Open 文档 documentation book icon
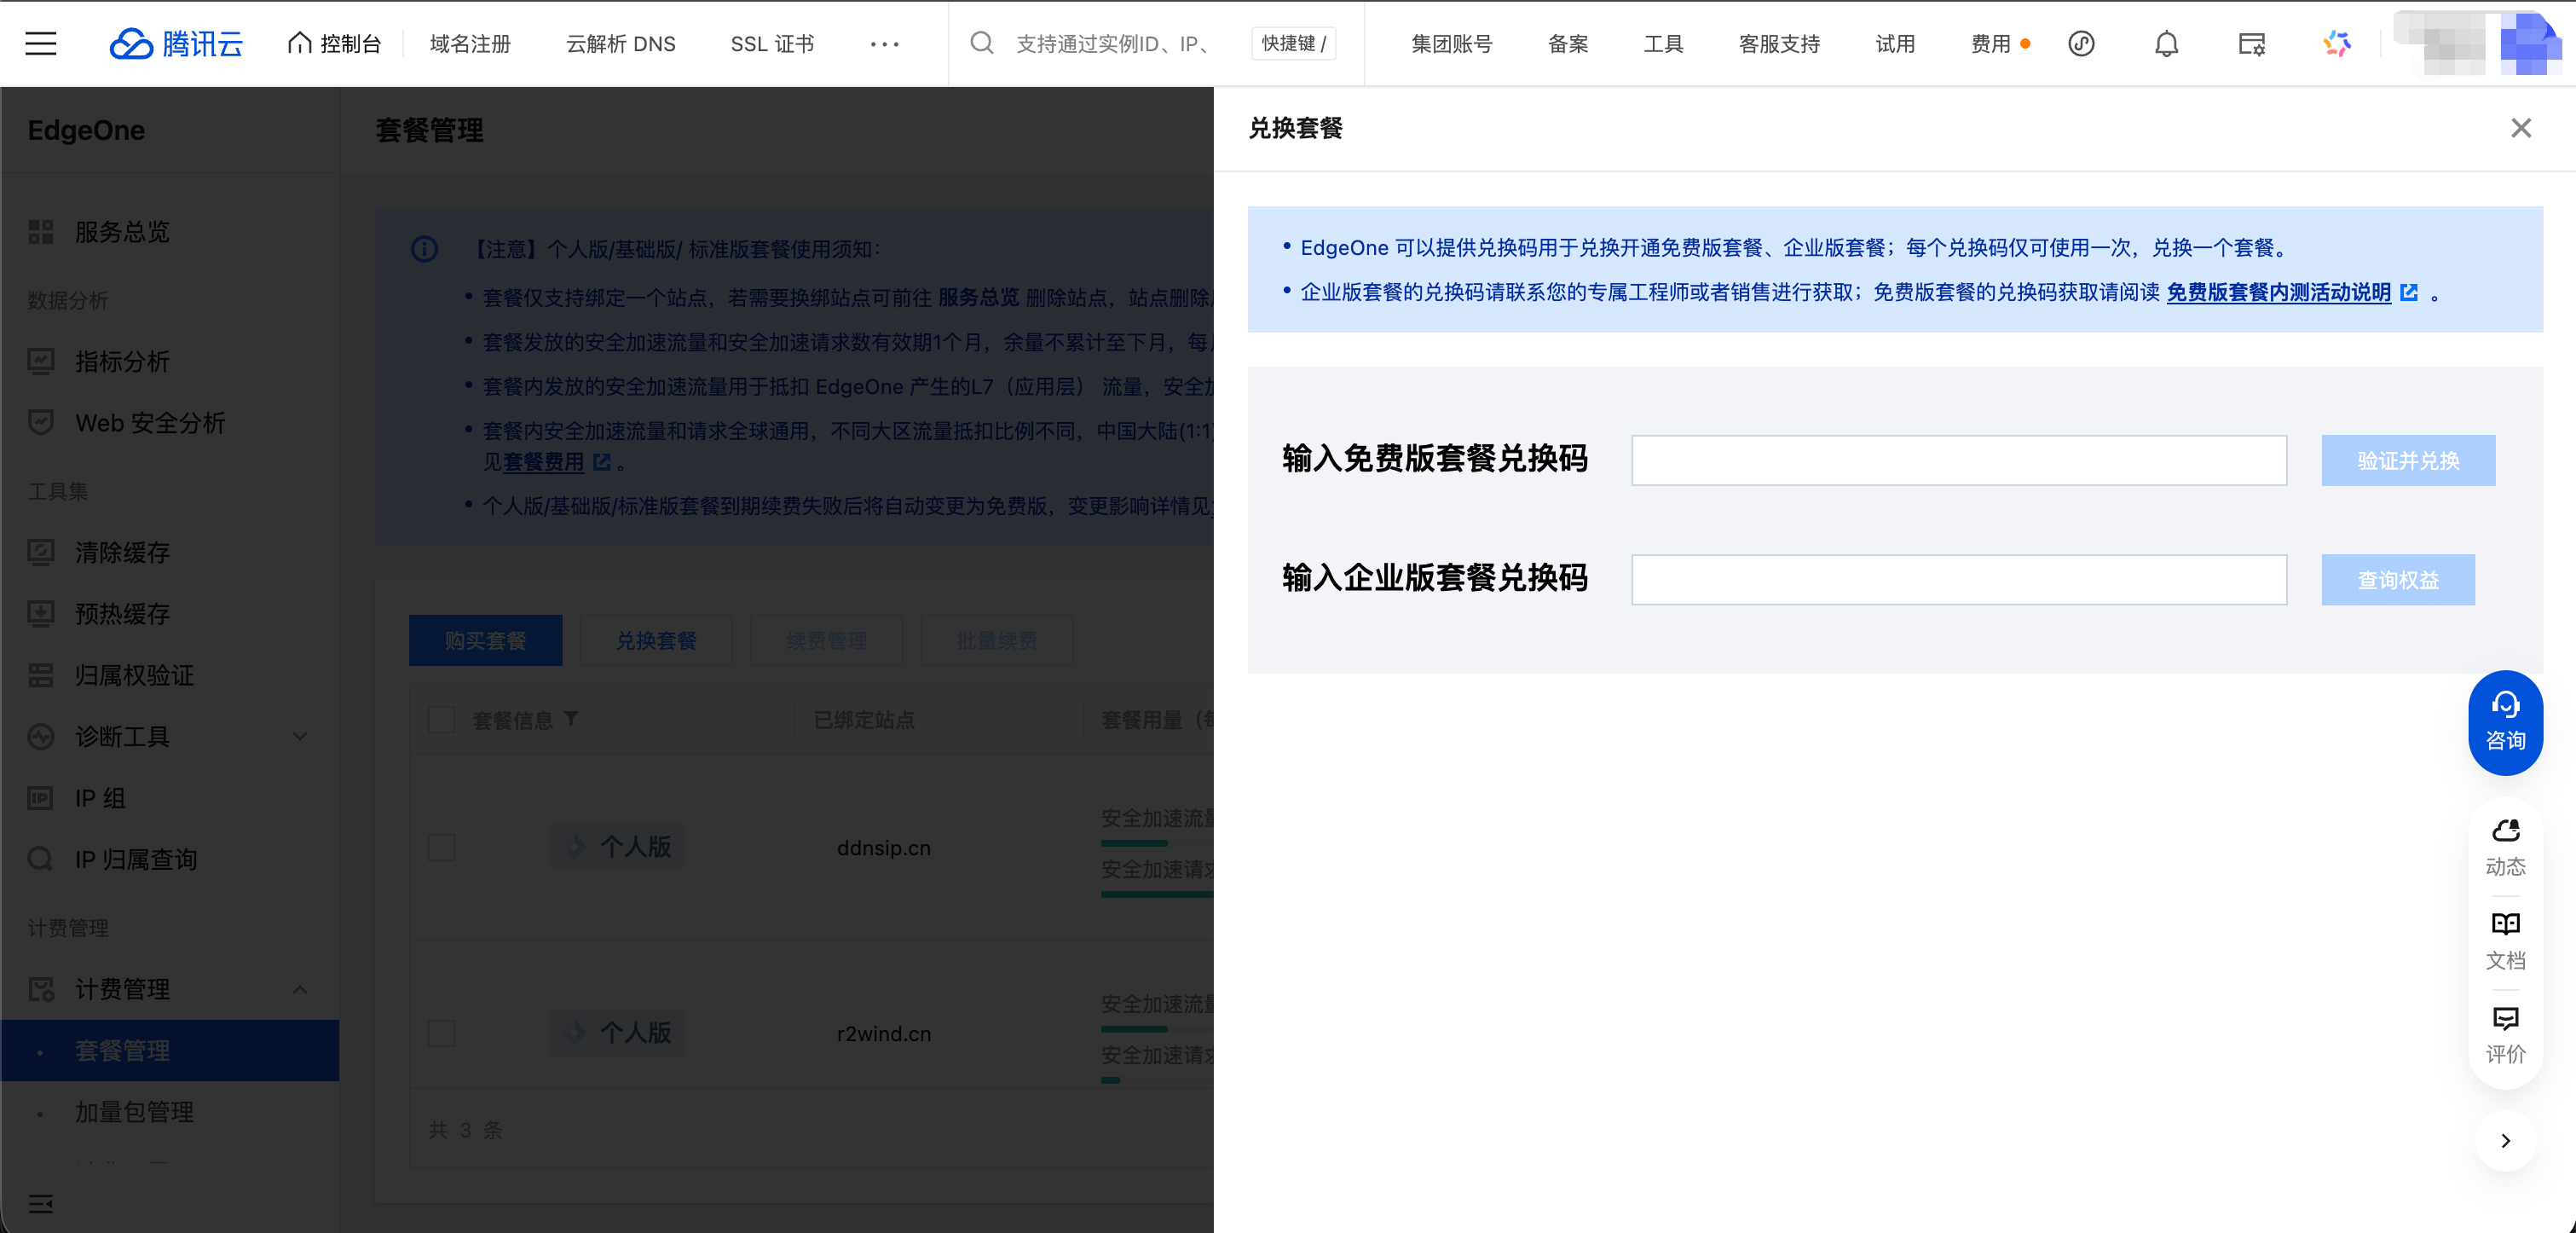The image size is (2576, 1233). point(2505,940)
